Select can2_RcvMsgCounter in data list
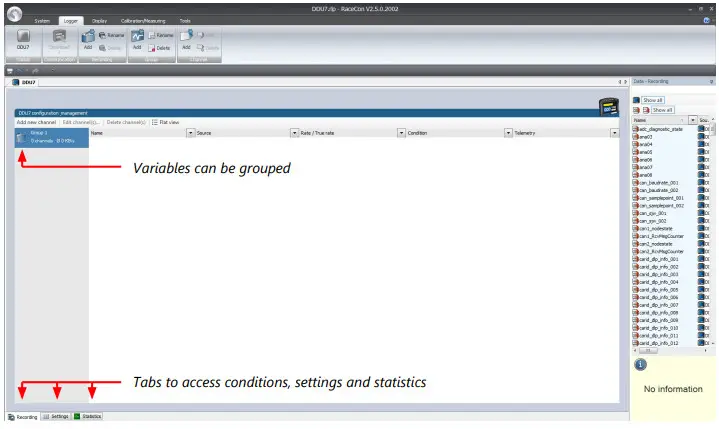This screenshot has width=719, height=429. (661, 252)
